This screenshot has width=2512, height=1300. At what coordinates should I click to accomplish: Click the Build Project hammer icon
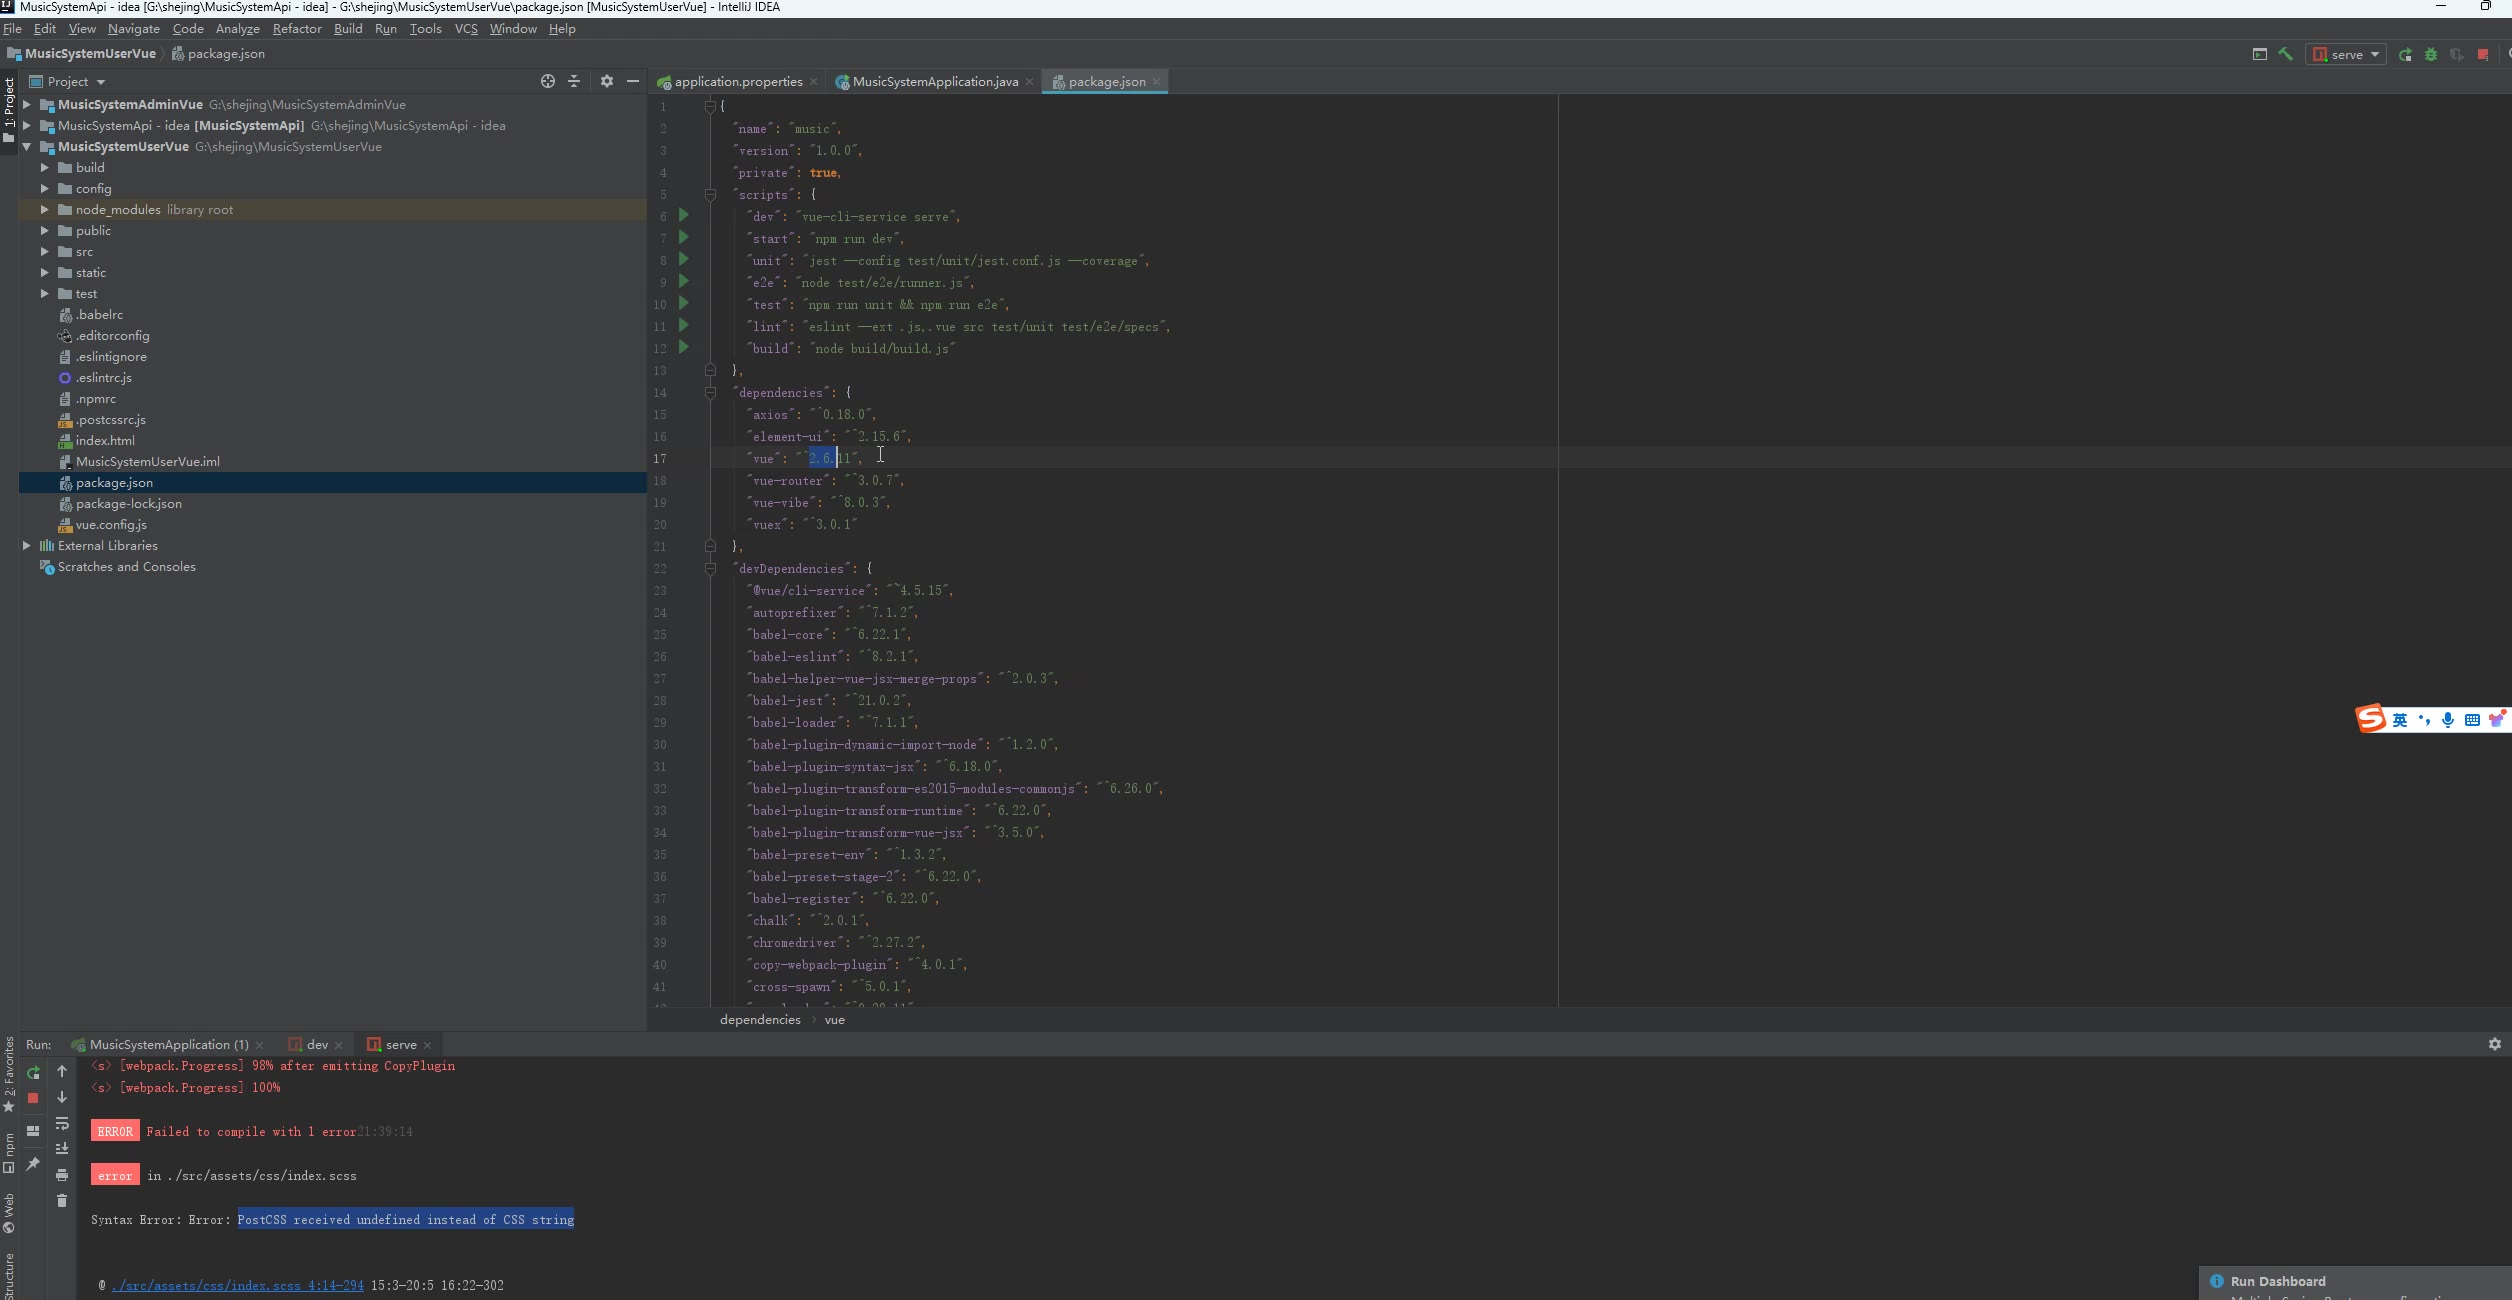pyautogui.click(x=2286, y=54)
